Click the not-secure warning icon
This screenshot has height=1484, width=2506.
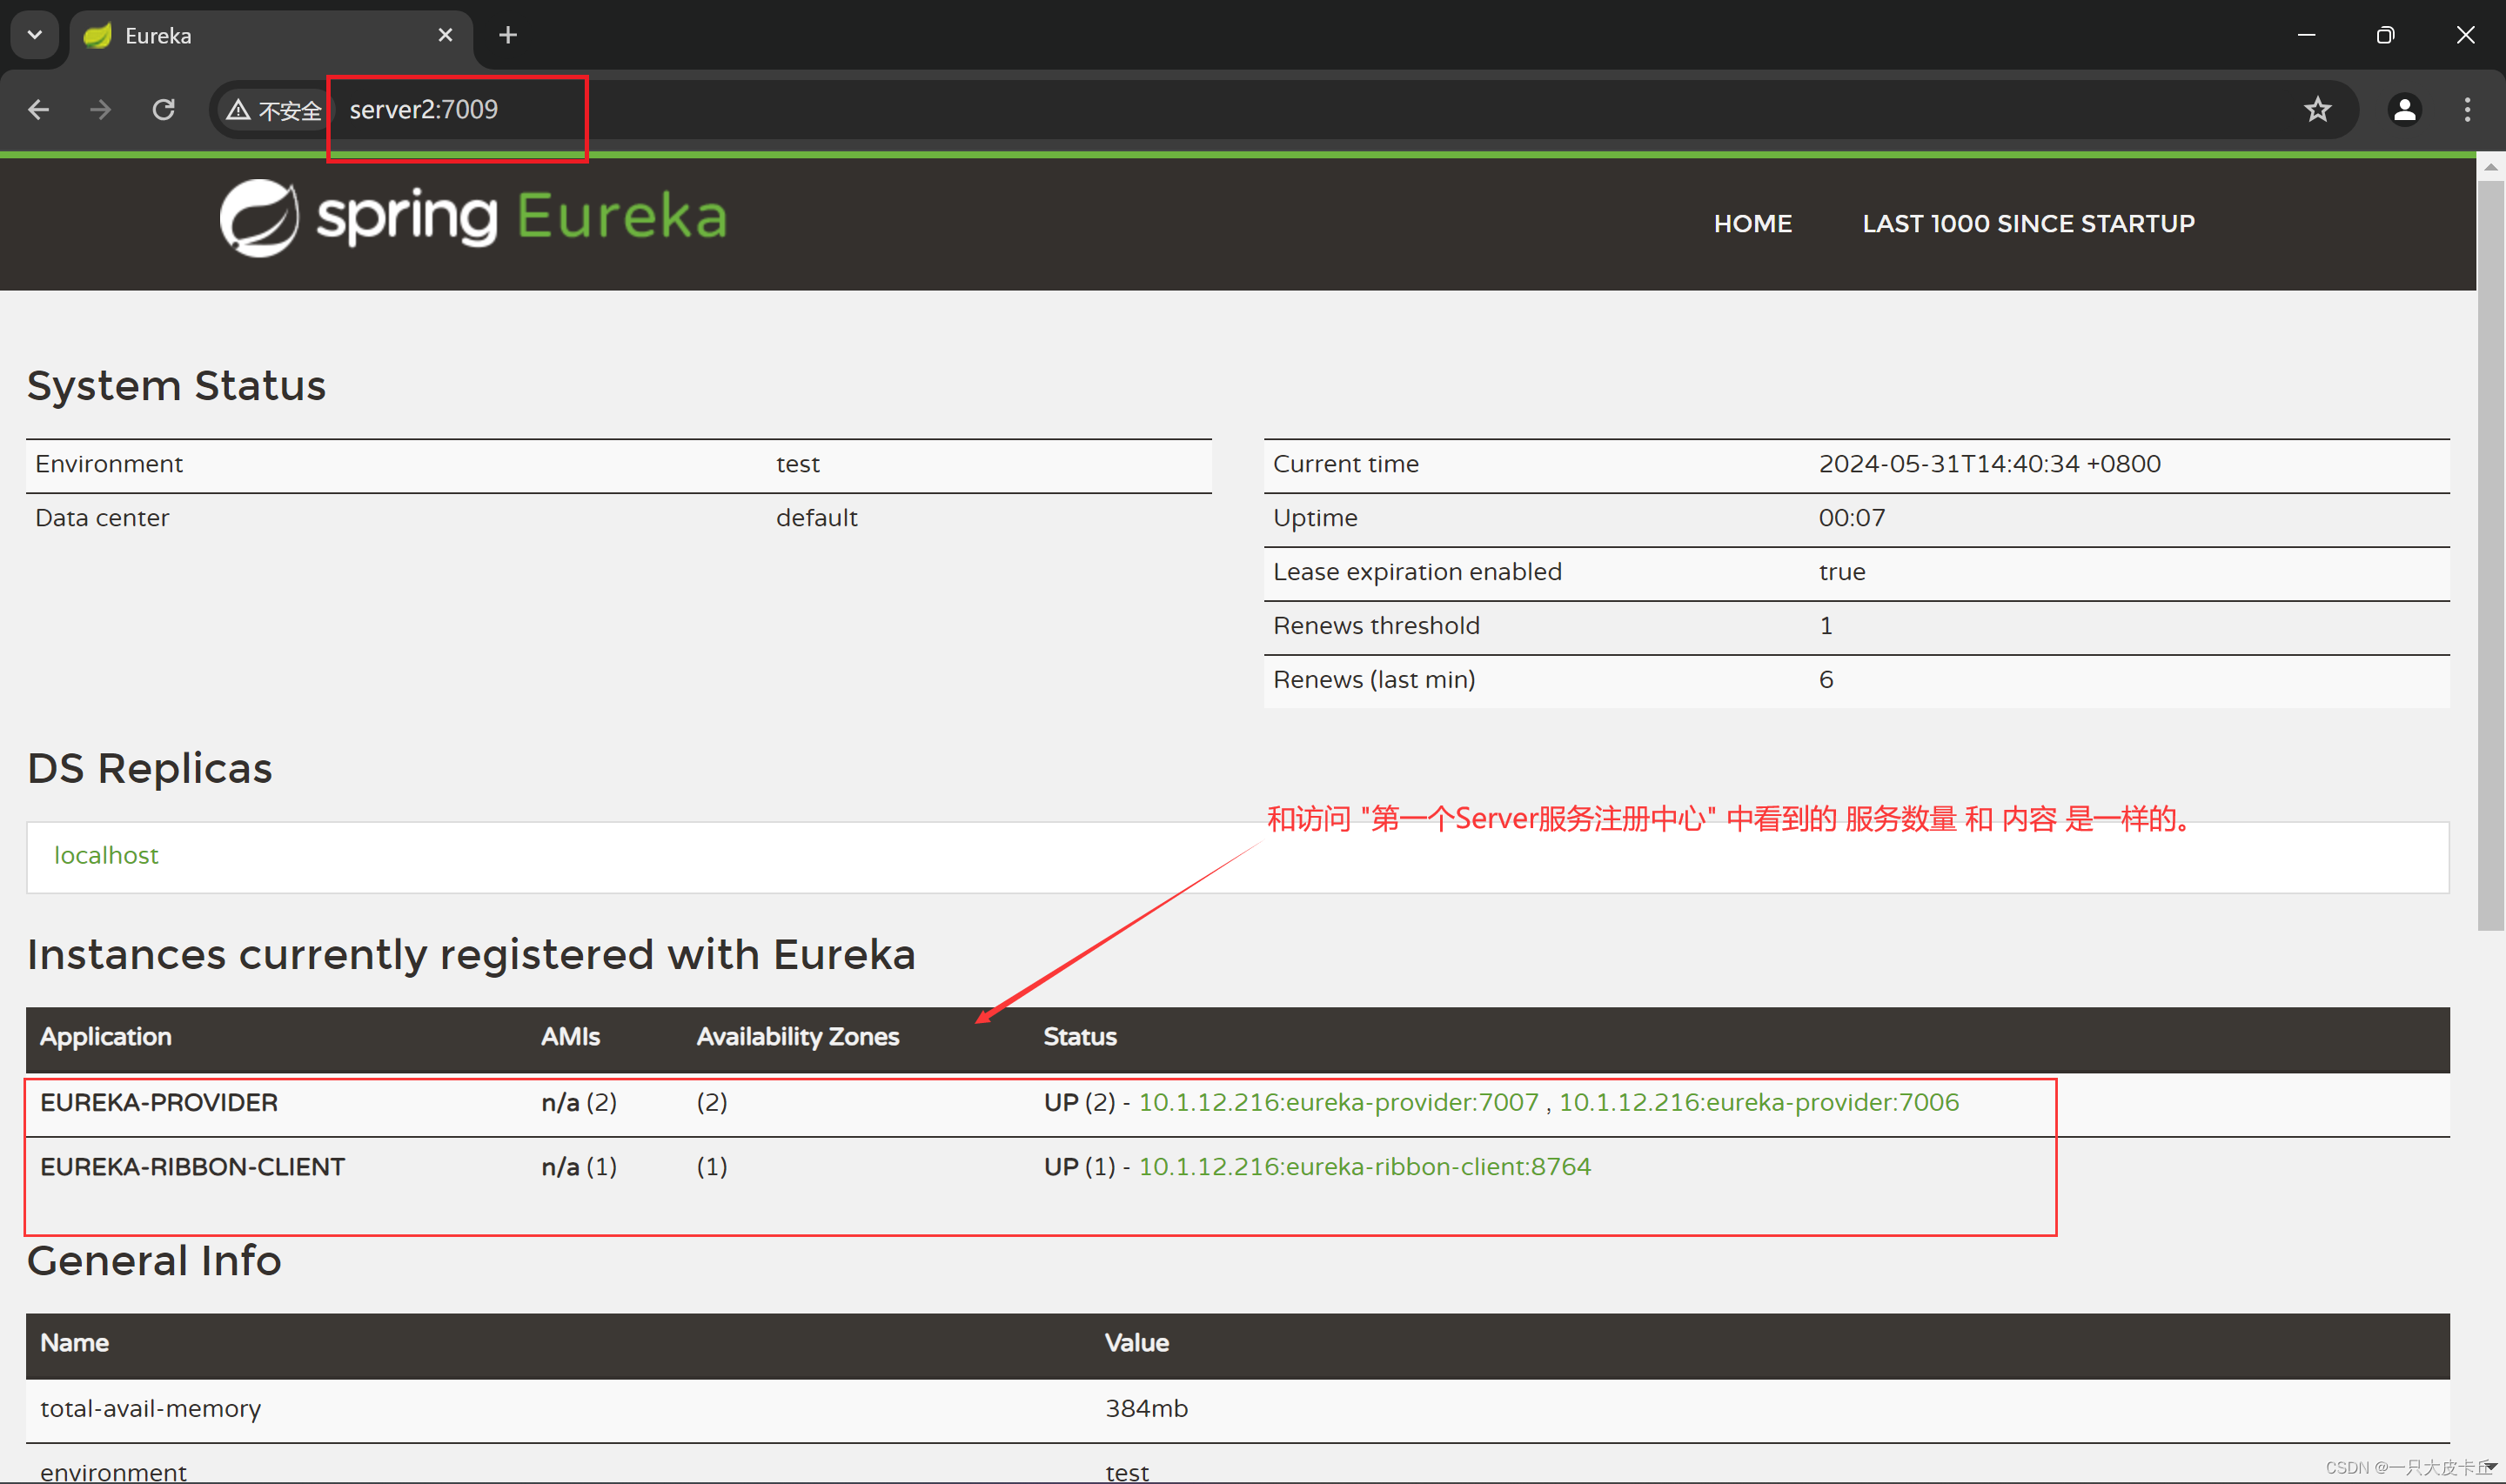click(238, 109)
